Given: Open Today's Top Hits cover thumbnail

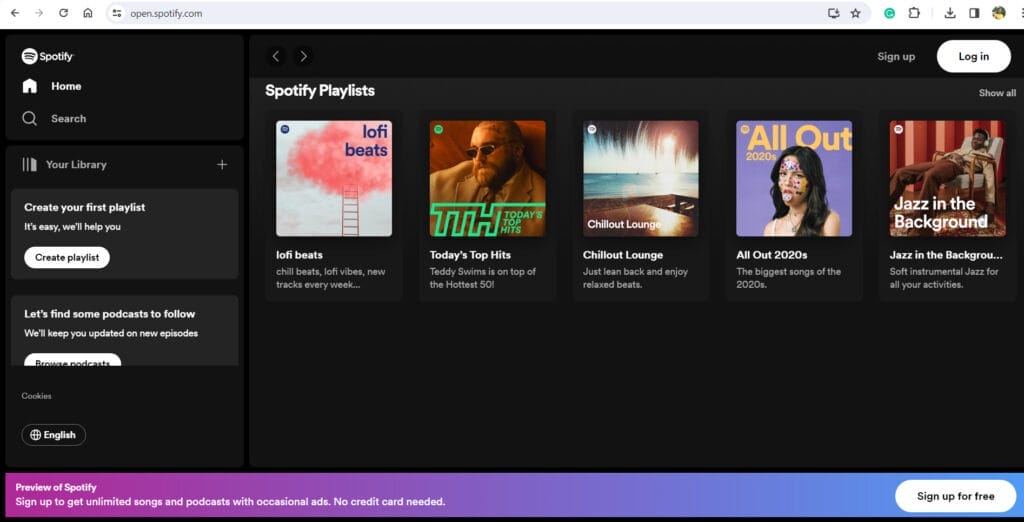Looking at the screenshot, I should (487, 178).
